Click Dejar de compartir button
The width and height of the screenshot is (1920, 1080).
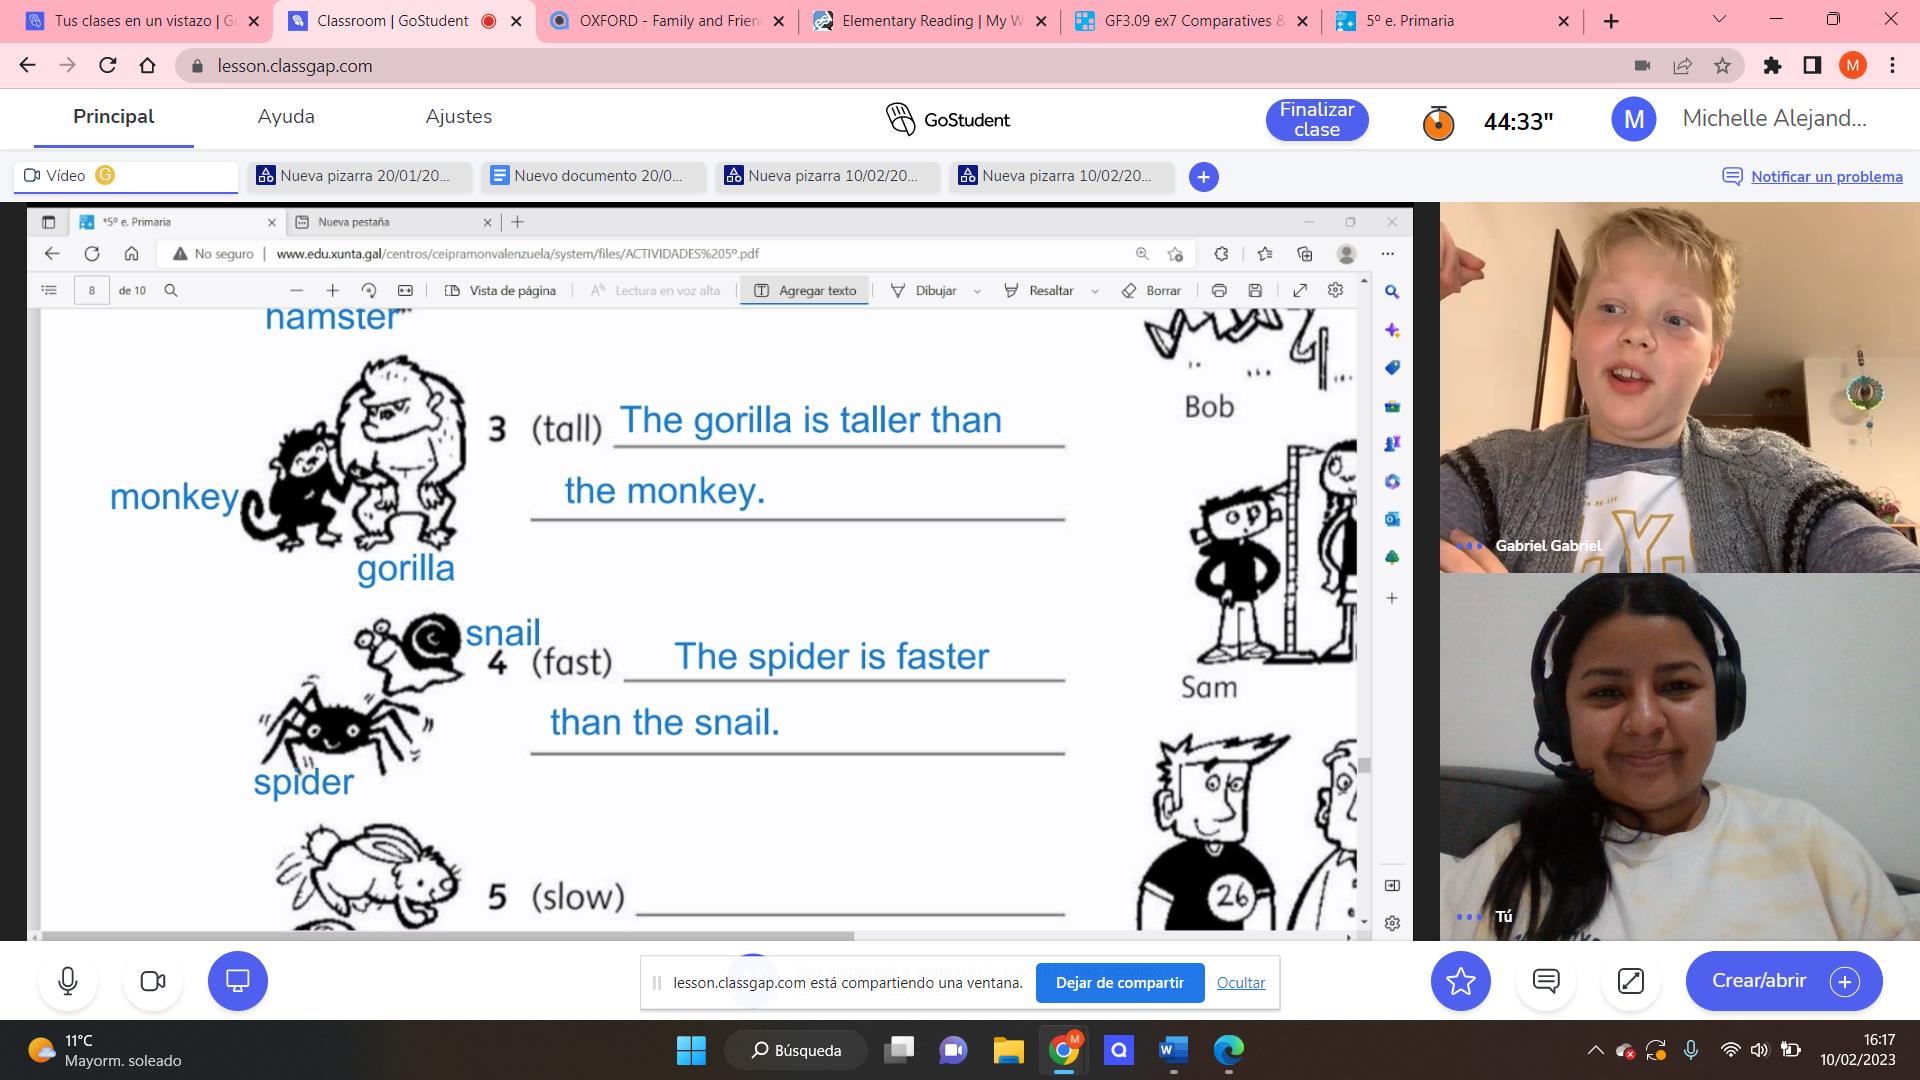tap(1119, 983)
